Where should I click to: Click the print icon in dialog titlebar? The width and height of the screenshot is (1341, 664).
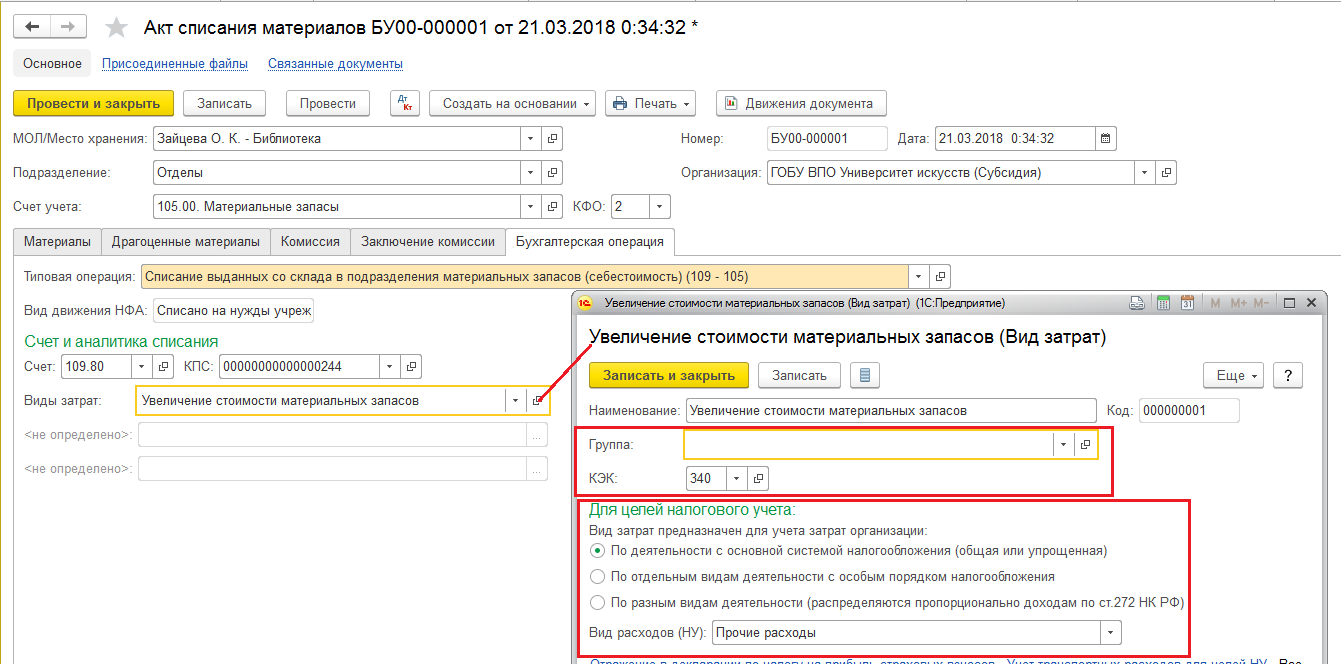click(1137, 303)
